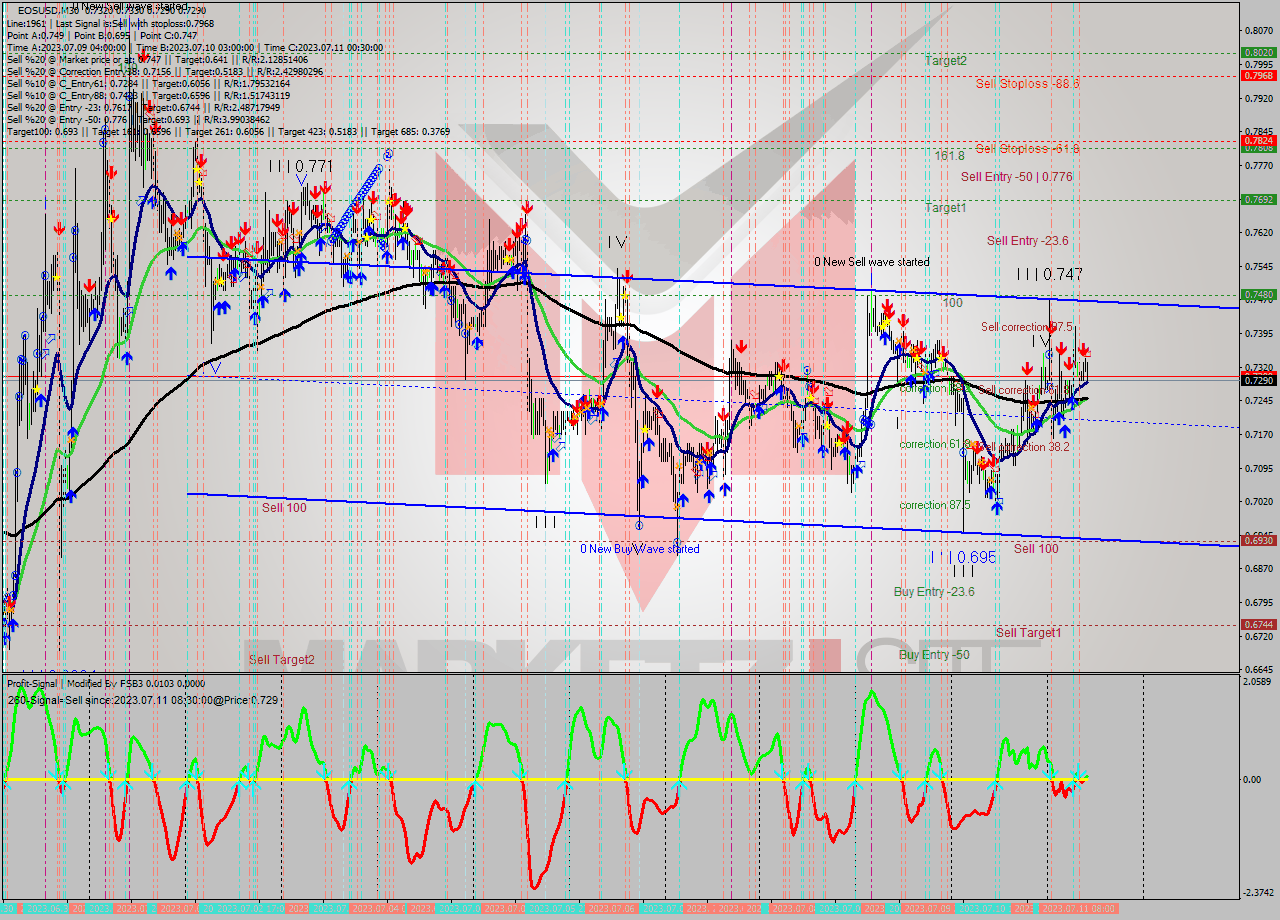Click the 'Target2' label on the chart
The image size is (1280, 920).
945,60
